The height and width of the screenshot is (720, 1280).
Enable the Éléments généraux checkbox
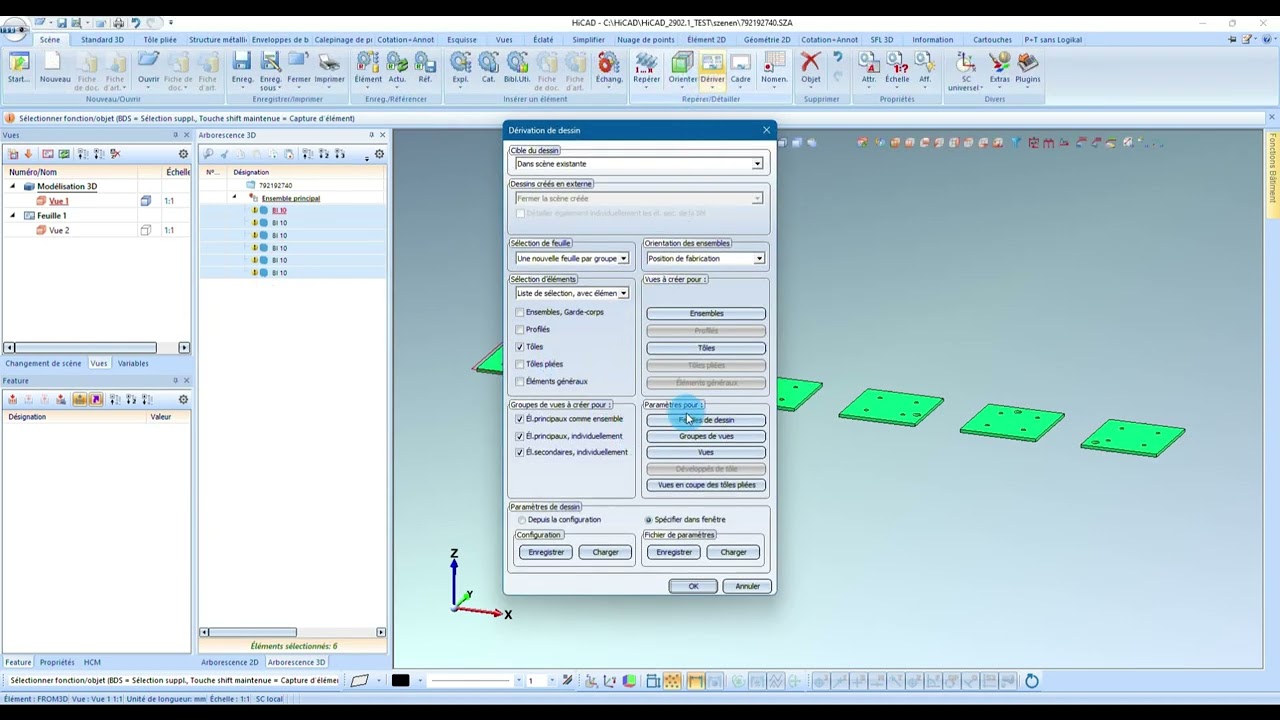click(520, 381)
